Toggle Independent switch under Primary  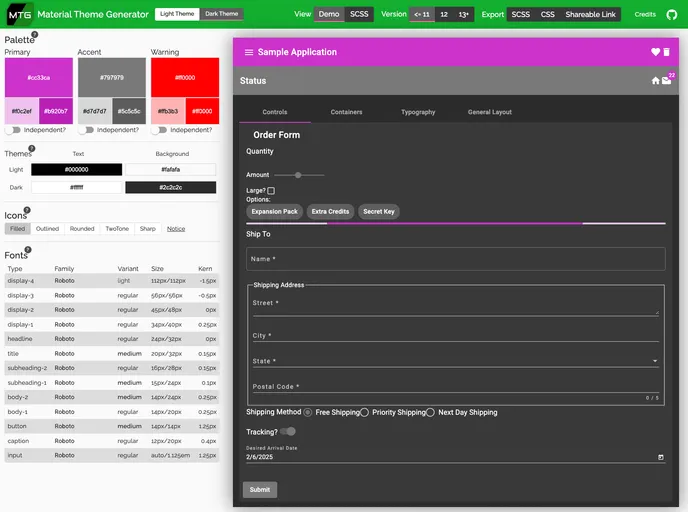pyautogui.click(x=14, y=130)
